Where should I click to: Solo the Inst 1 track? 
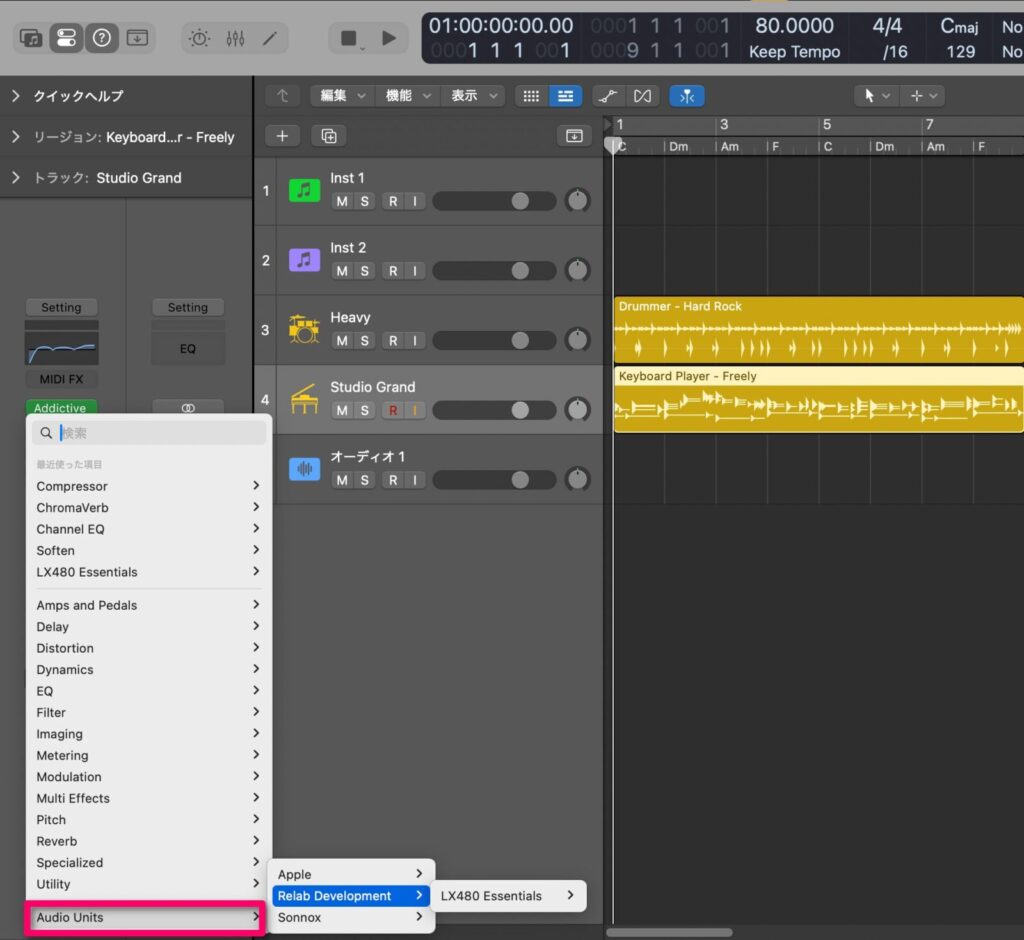click(364, 201)
